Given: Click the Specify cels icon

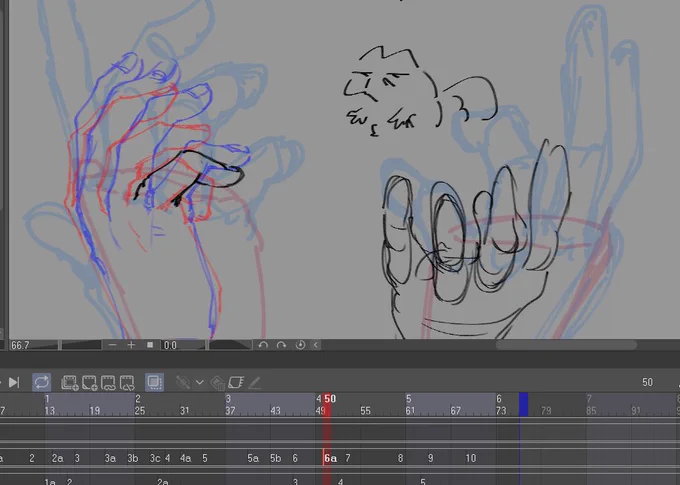Looking at the screenshot, I should pos(108,382).
